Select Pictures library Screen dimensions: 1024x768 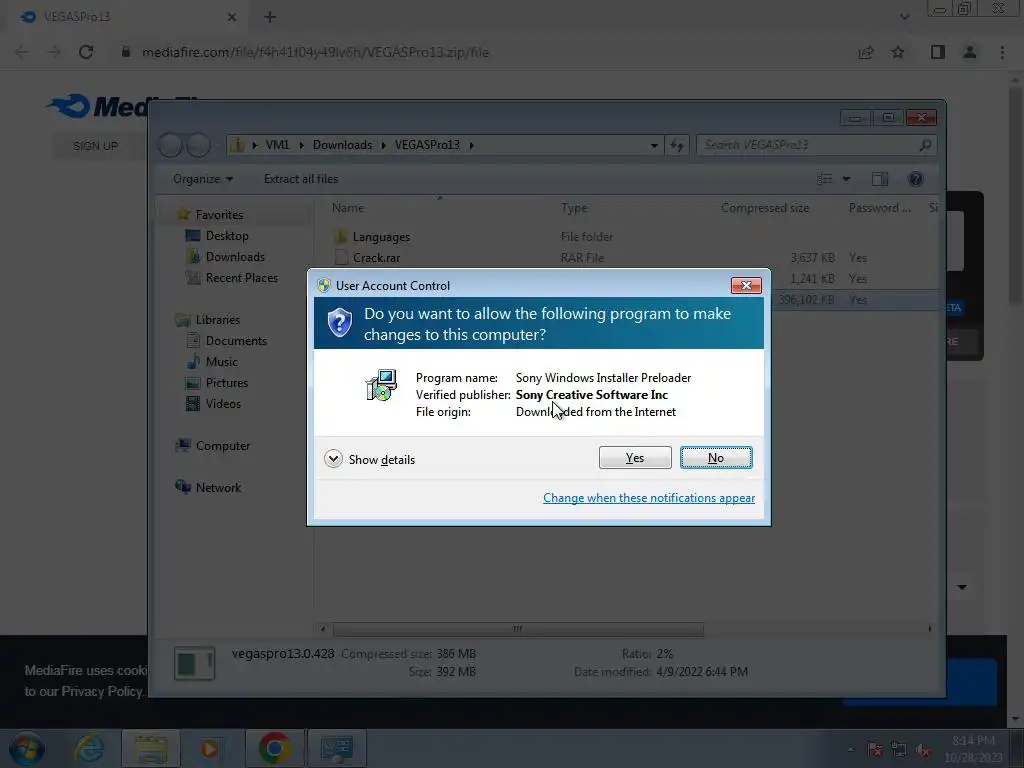click(x=227, y=383)
